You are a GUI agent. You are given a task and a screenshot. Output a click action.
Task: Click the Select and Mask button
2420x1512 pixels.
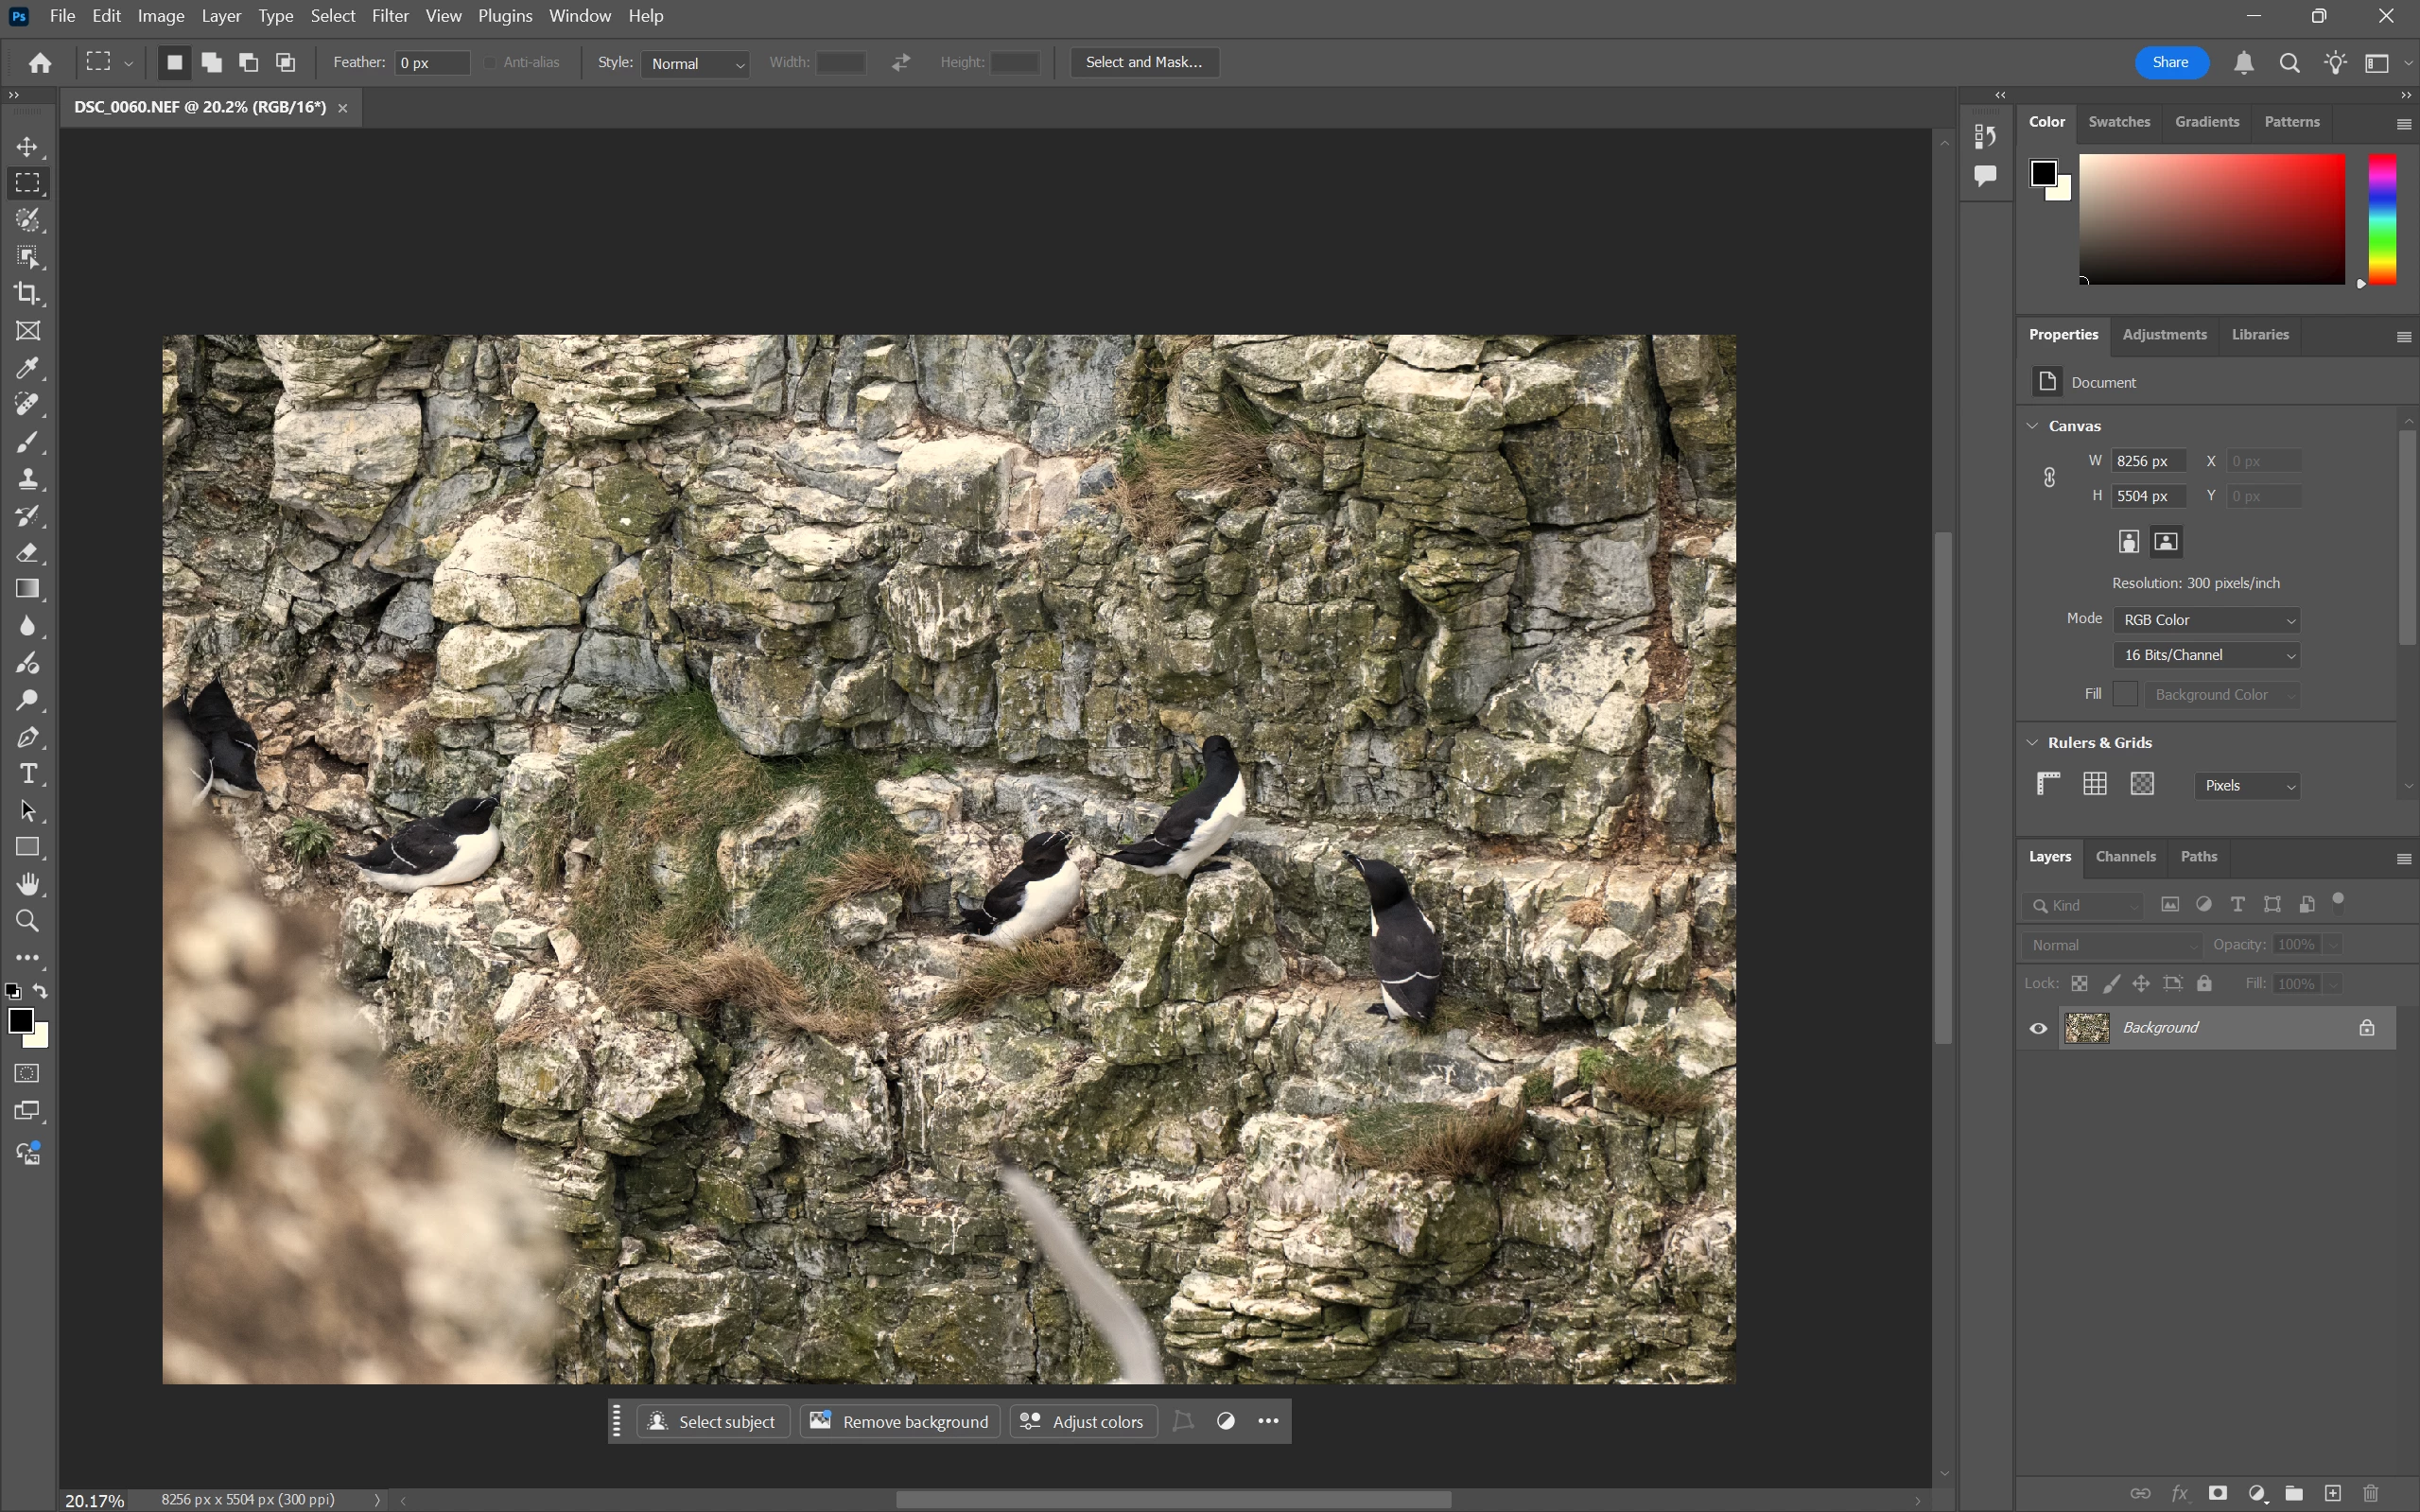tap(1144, 62)
